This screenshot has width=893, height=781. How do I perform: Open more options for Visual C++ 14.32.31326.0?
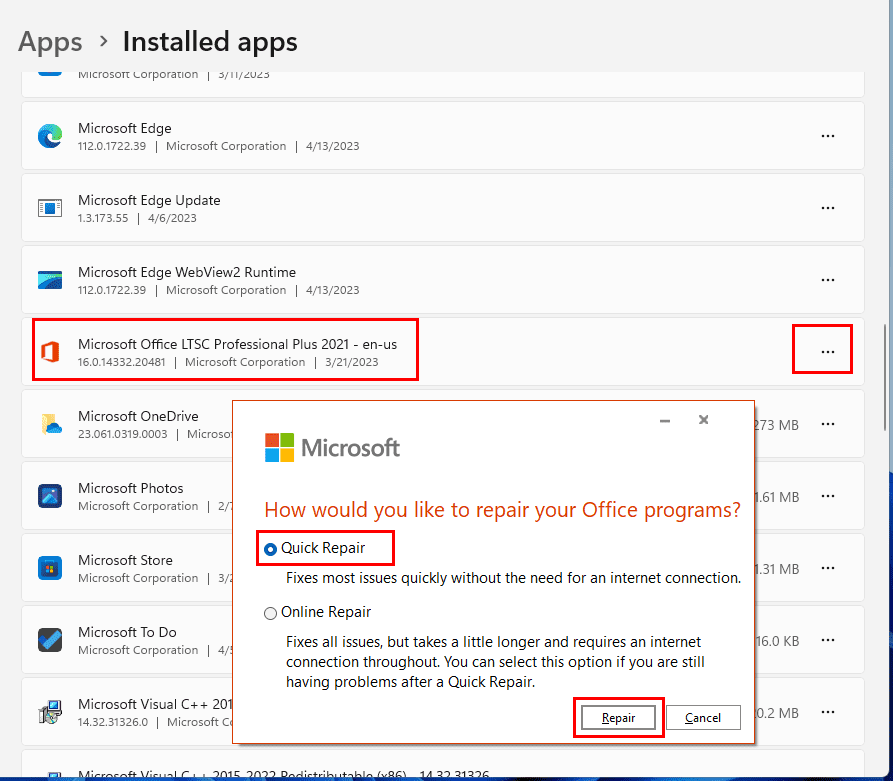[x=828, y=712]
